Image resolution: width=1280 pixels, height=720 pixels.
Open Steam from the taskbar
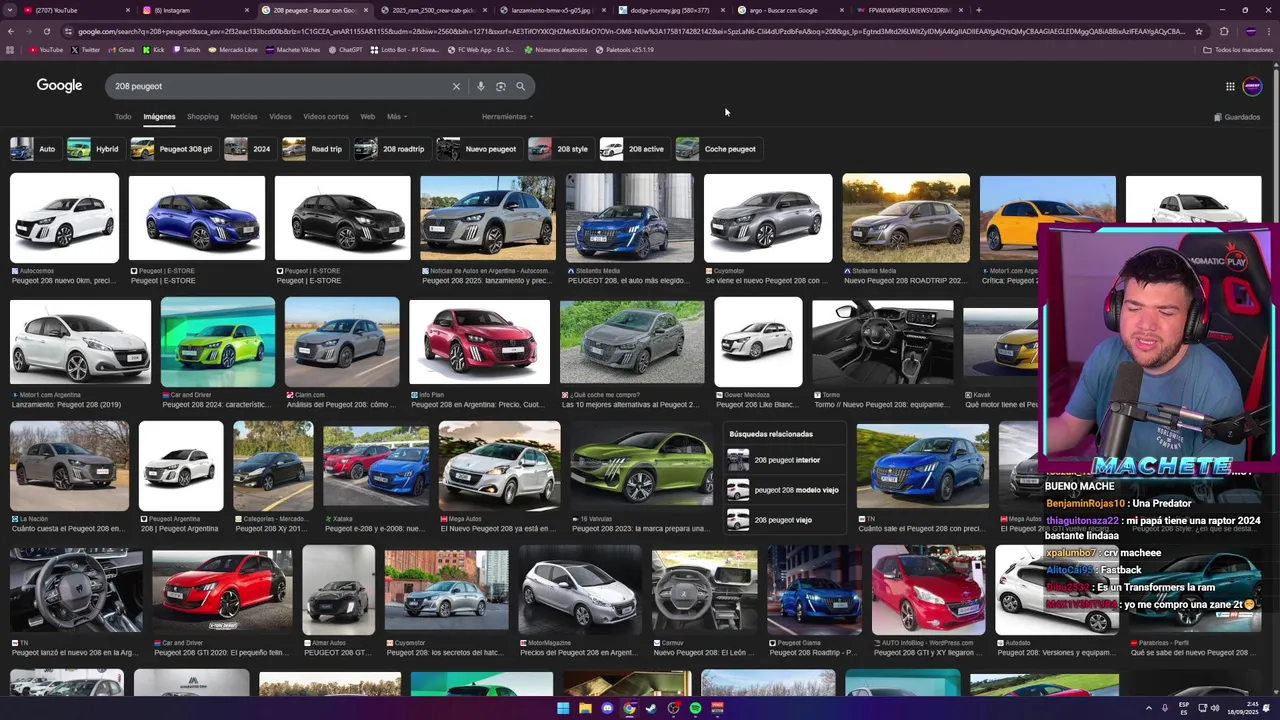[651, 708]
